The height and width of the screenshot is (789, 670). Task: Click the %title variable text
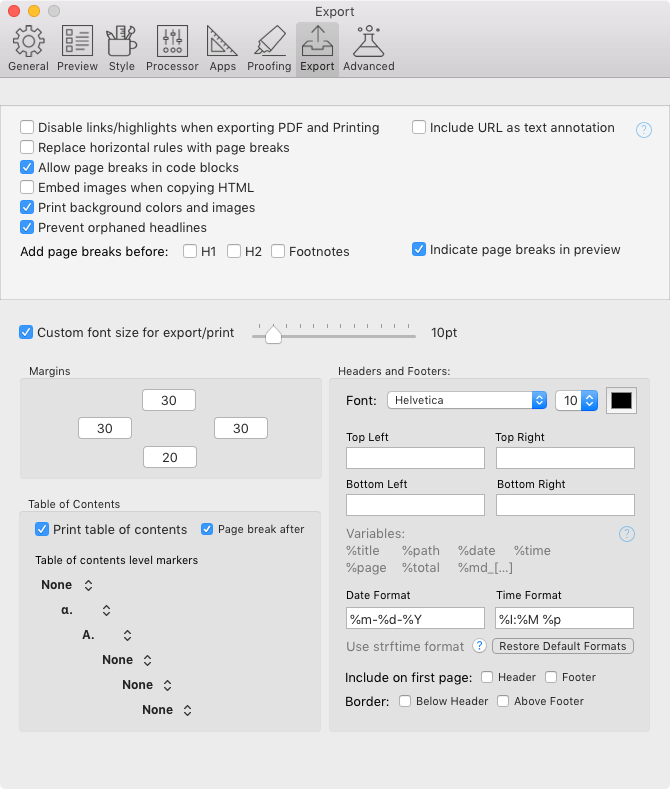click(363, 550)
